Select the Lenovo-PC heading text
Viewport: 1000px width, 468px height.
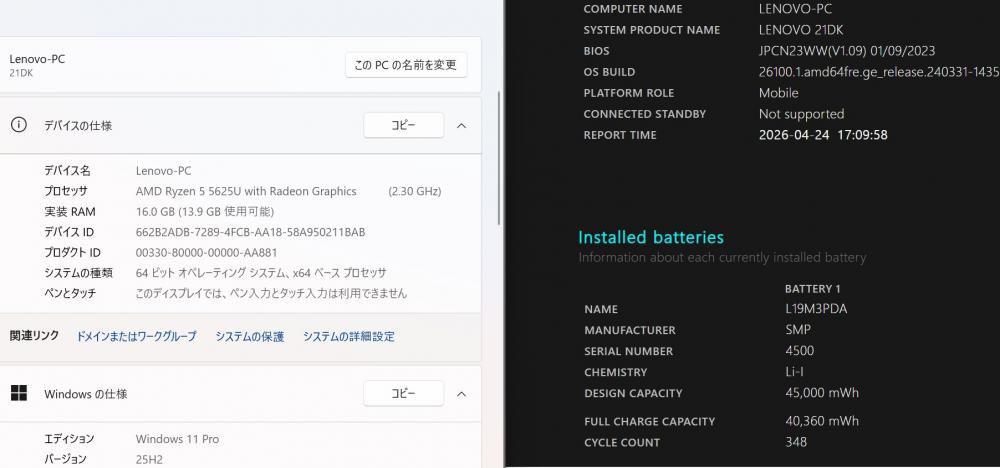(37, 59)
